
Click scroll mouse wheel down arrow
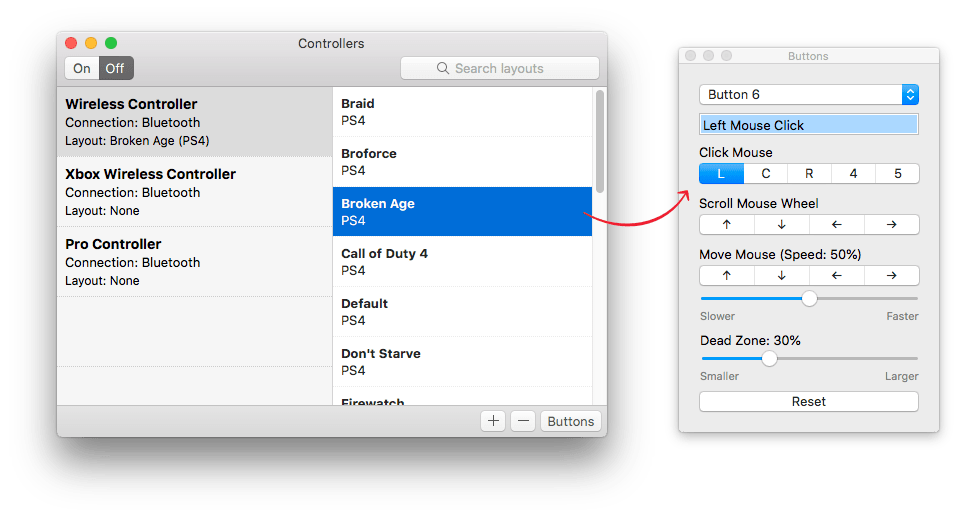[x=782, y=224]
